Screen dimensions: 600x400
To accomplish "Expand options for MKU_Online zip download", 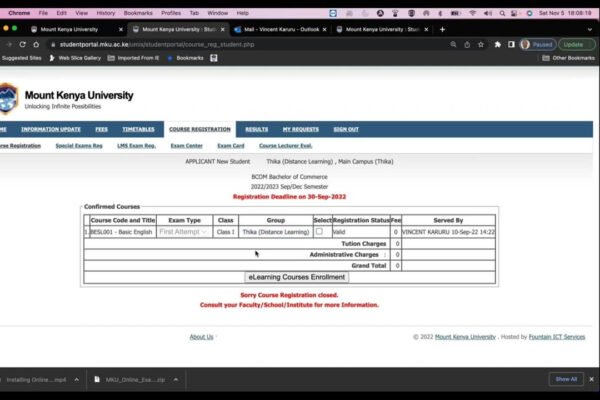I will [x=176, y=379].
